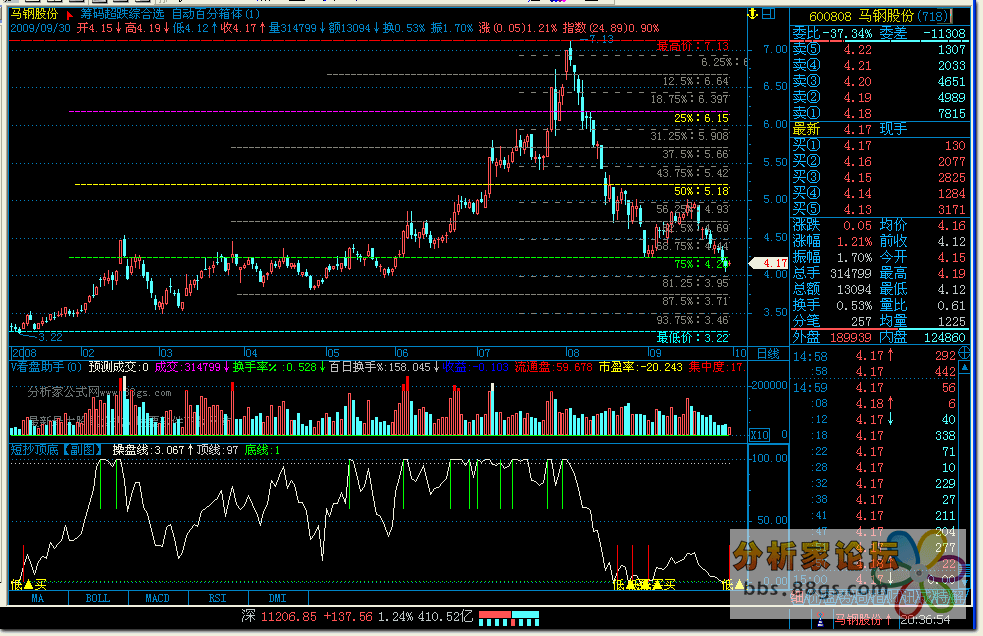Click the yellow anchor icon above chart
Image resolution: width=983 pixels, height=636 pixels.
pos(753,13)
